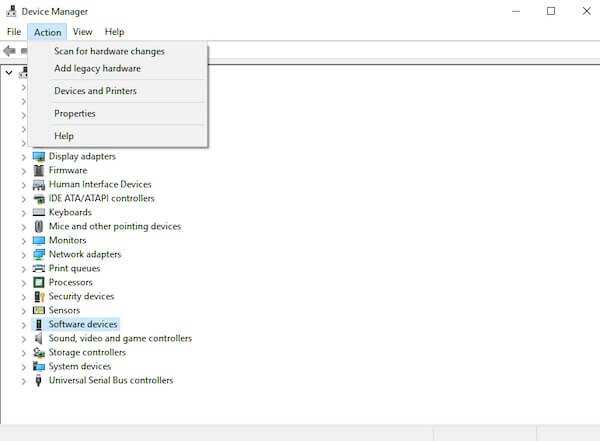Expand the Print queues category
Viewport: 600px width, 441px height.
click(x=24, y=269)
